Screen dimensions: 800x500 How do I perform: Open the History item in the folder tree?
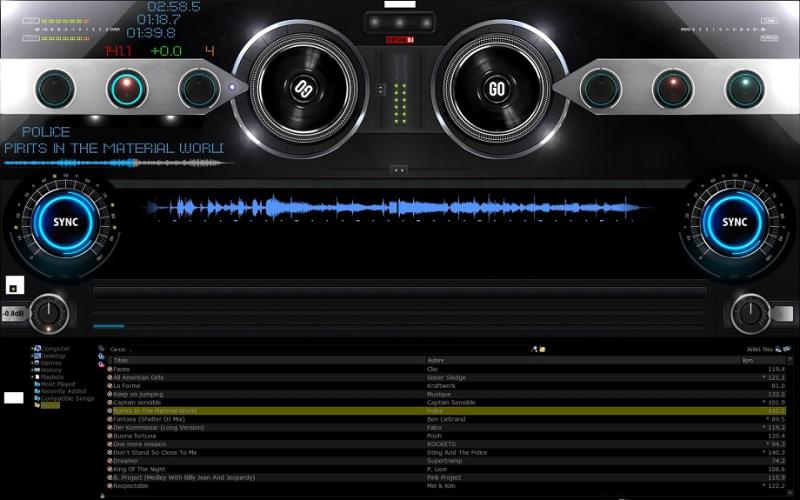point(51,370)
